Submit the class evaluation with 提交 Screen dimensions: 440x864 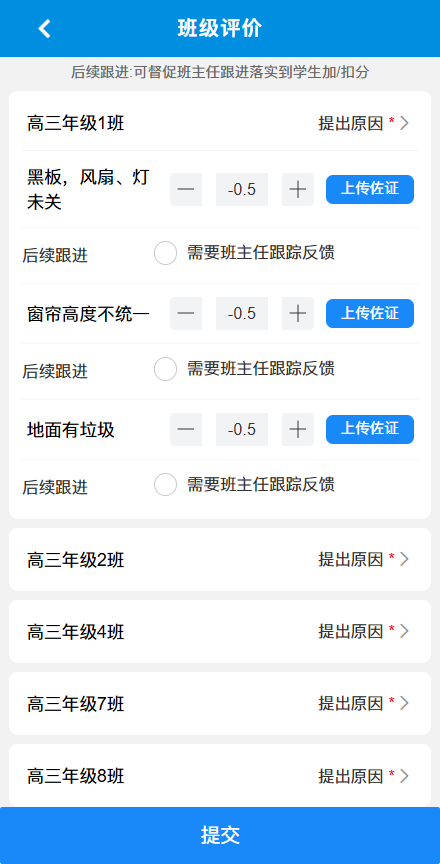[x=220, y=835]
